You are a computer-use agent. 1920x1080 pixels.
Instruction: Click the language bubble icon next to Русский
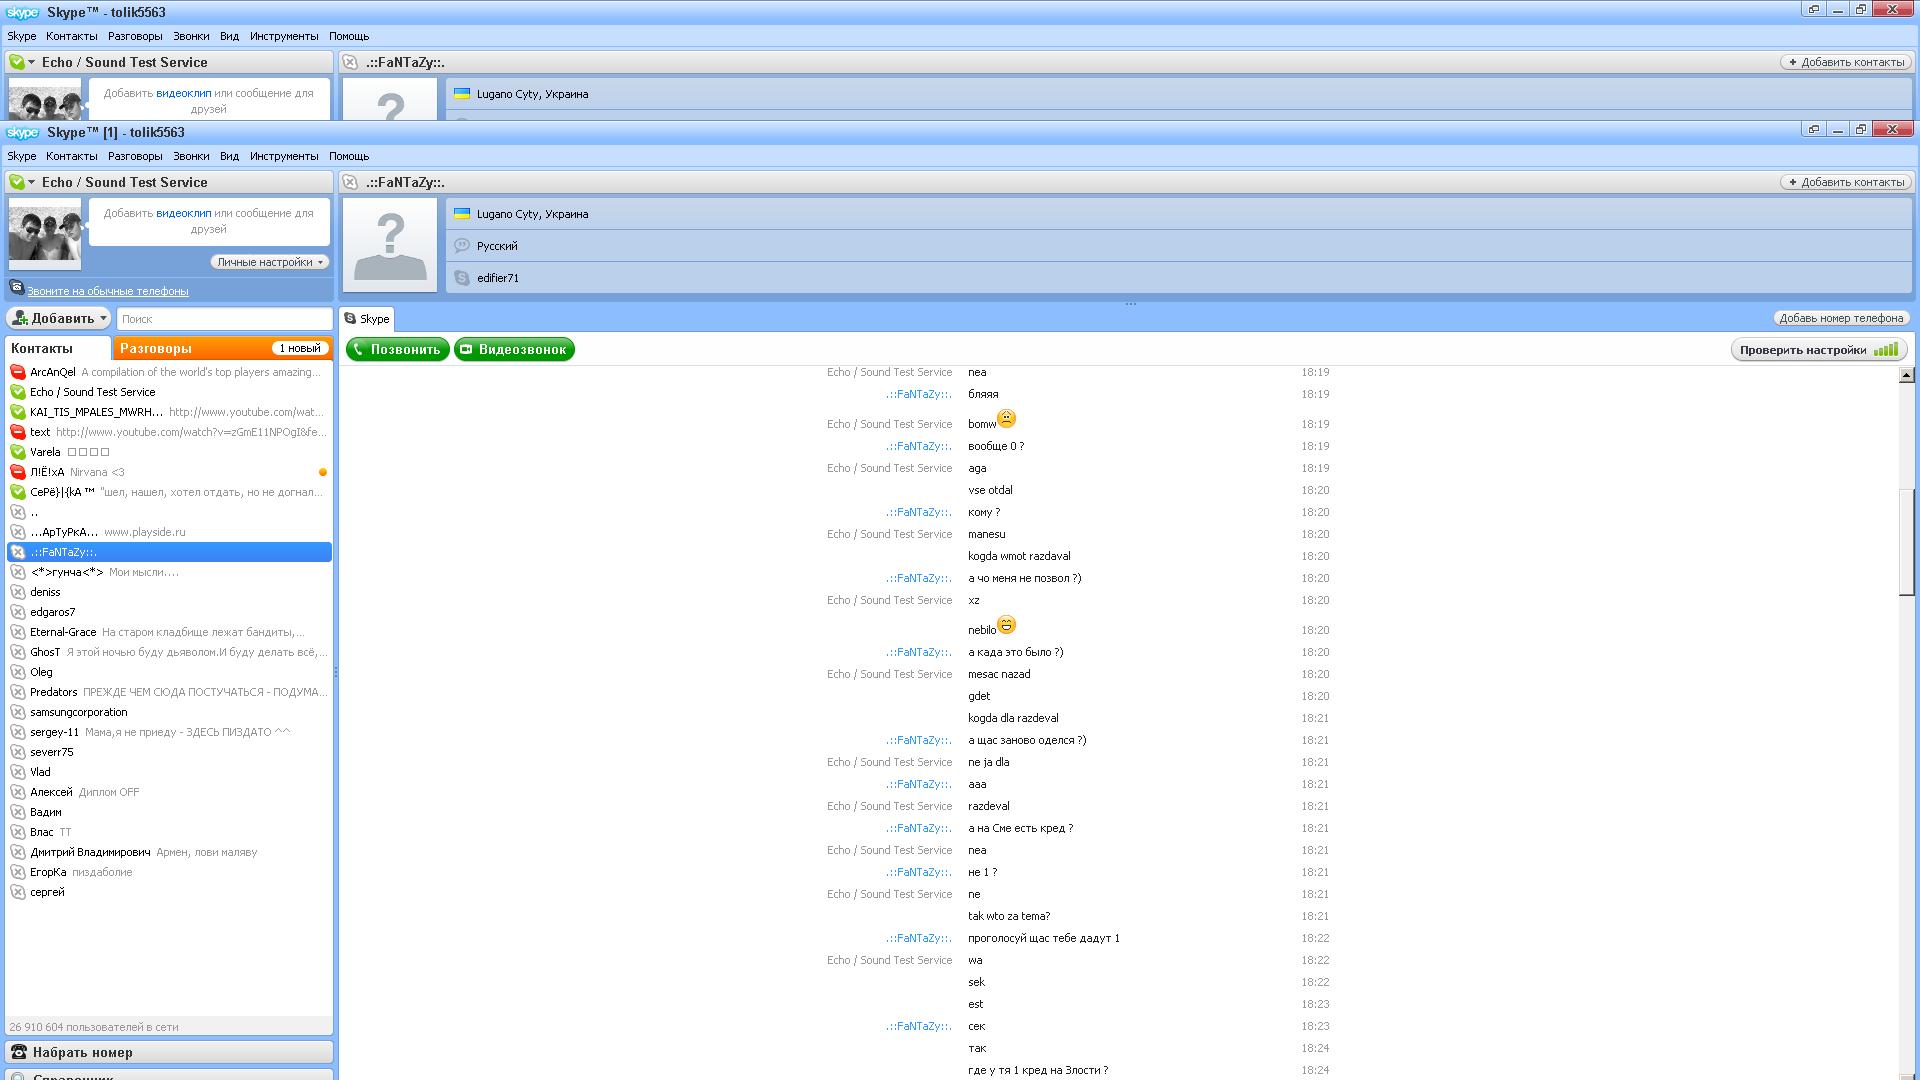[x=462, y=245]
